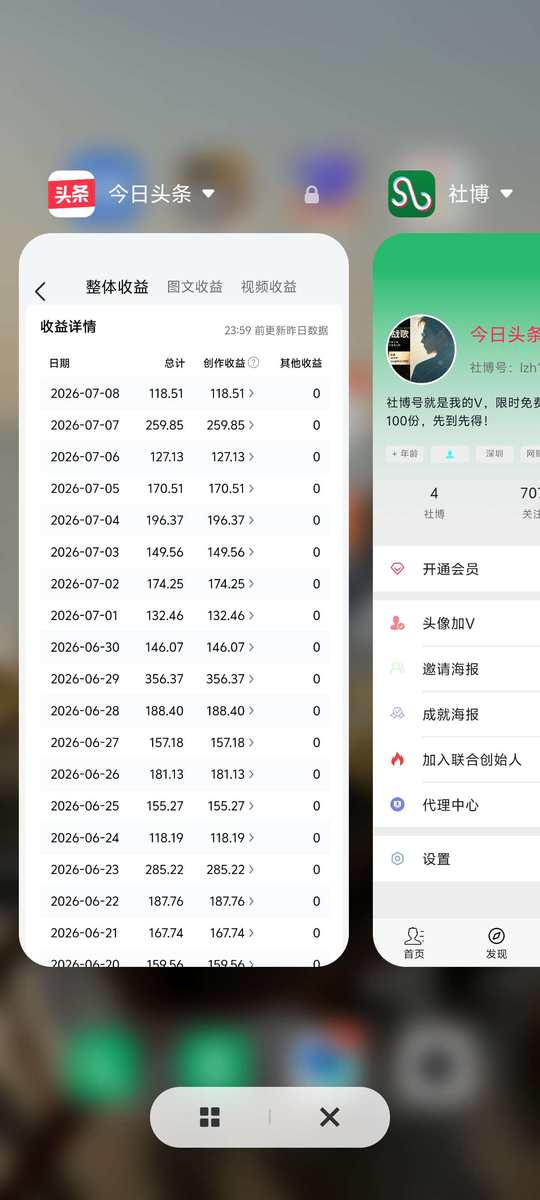The width and height of the screenshot is (540, 1200).
Task: Tap the 加入联合创始人 flame icon
Action: point(397,760)
